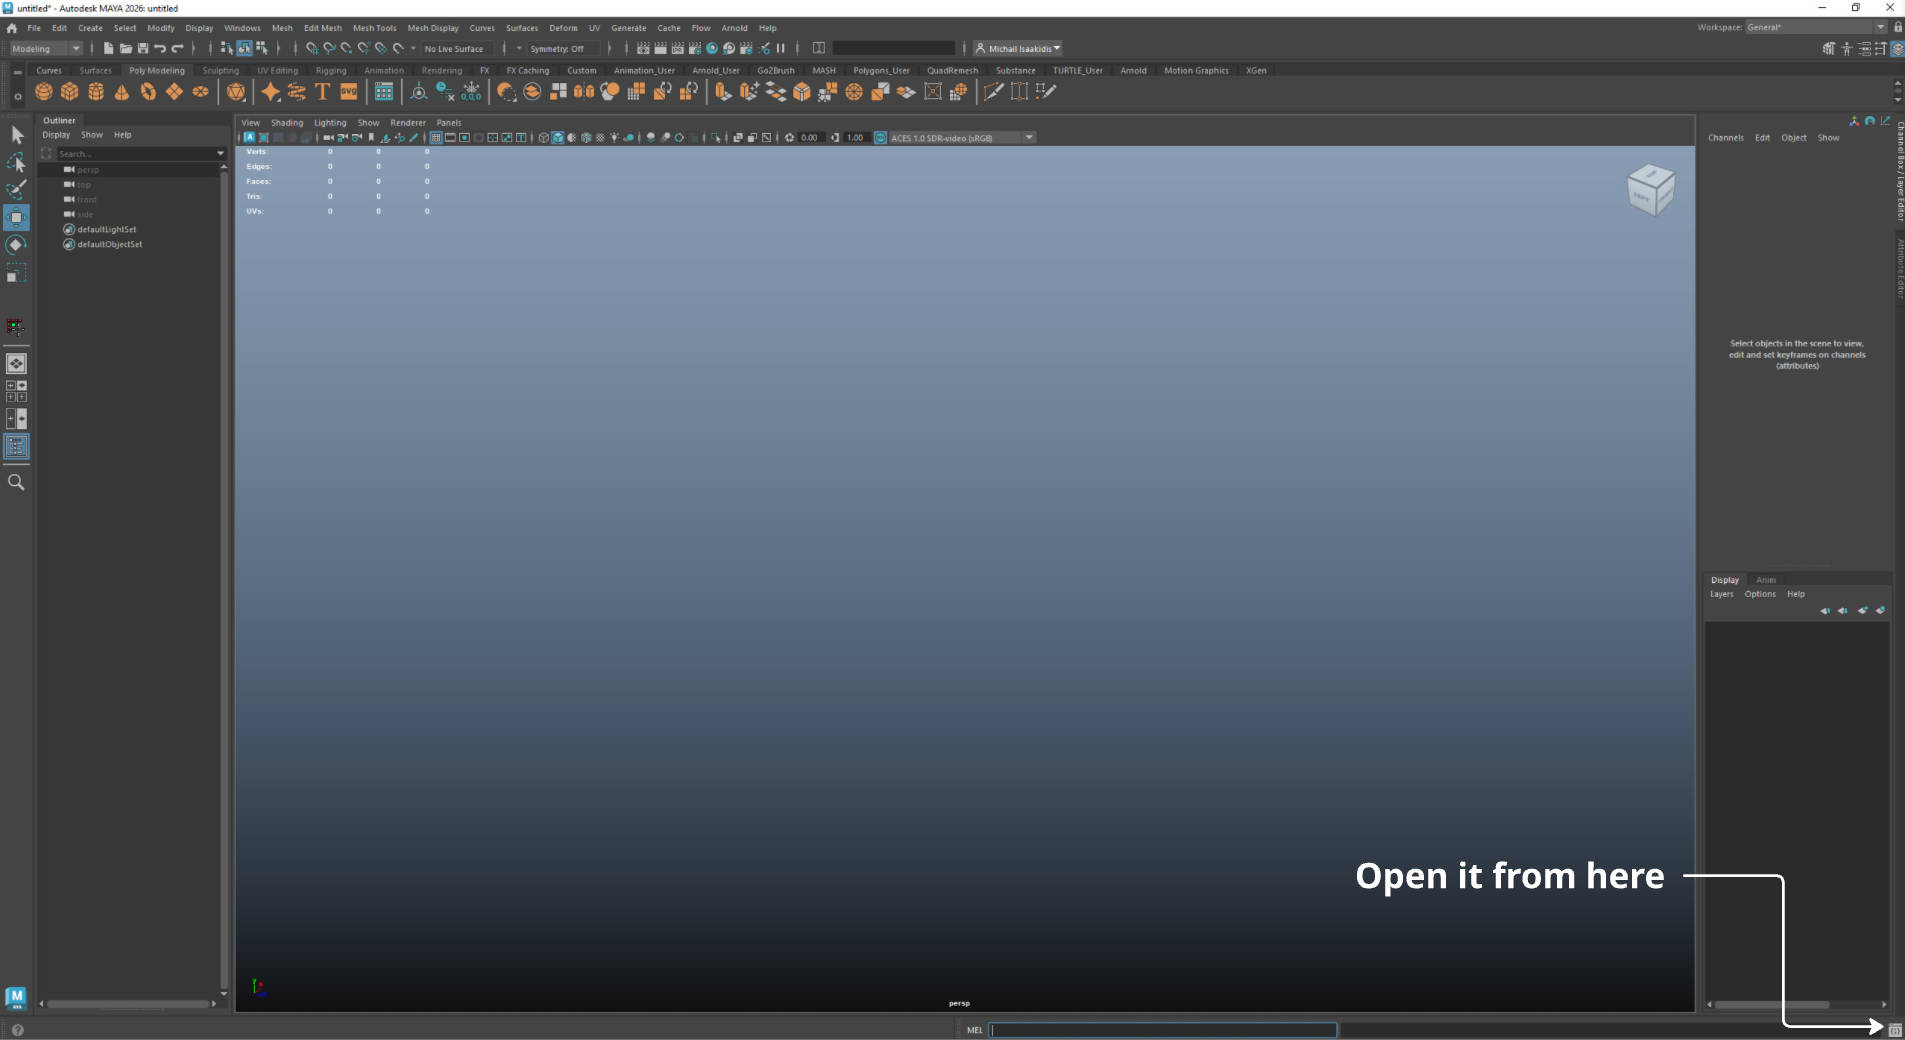
Task: Open the Script Editor icon at bottom-right
Action: point(1895,1030)
